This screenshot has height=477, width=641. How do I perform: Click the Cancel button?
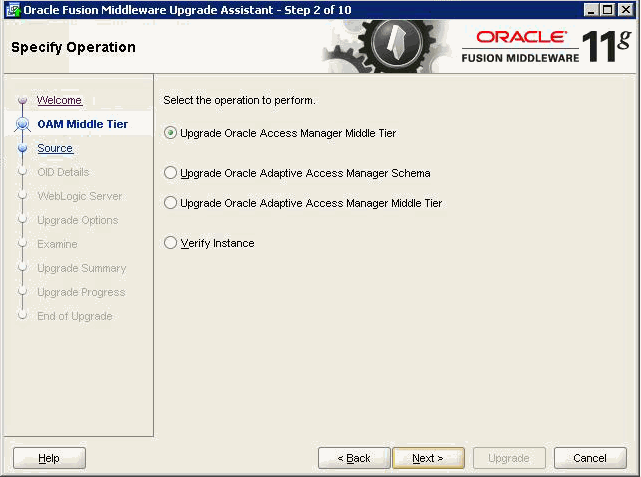[590, 458]
